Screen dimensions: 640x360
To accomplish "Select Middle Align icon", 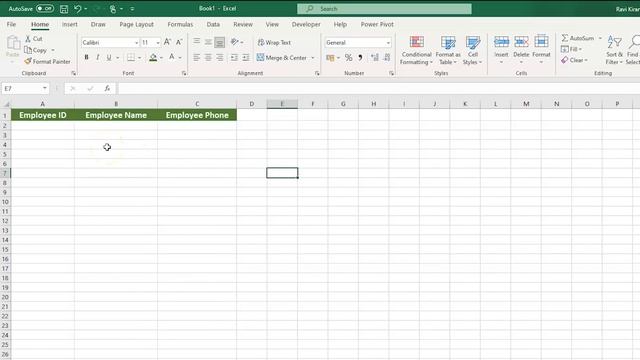I will [208, 42].
